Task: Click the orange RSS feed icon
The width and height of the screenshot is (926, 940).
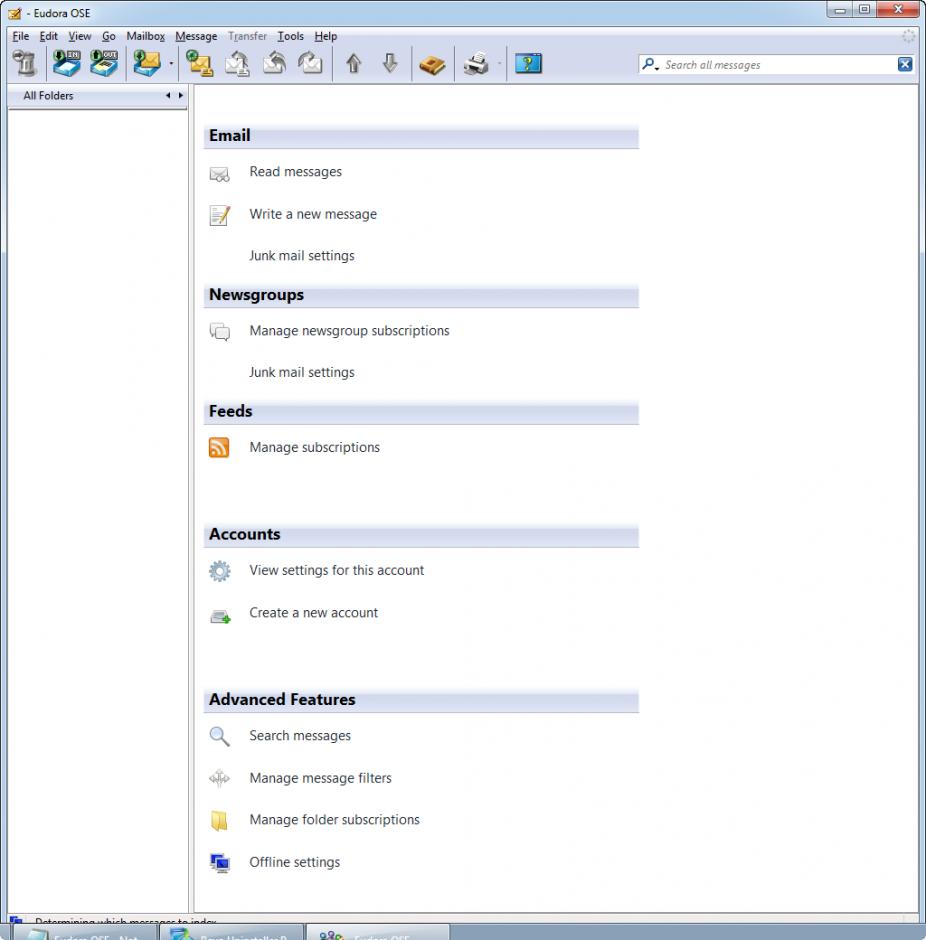Action: click(x=219, y=447)
